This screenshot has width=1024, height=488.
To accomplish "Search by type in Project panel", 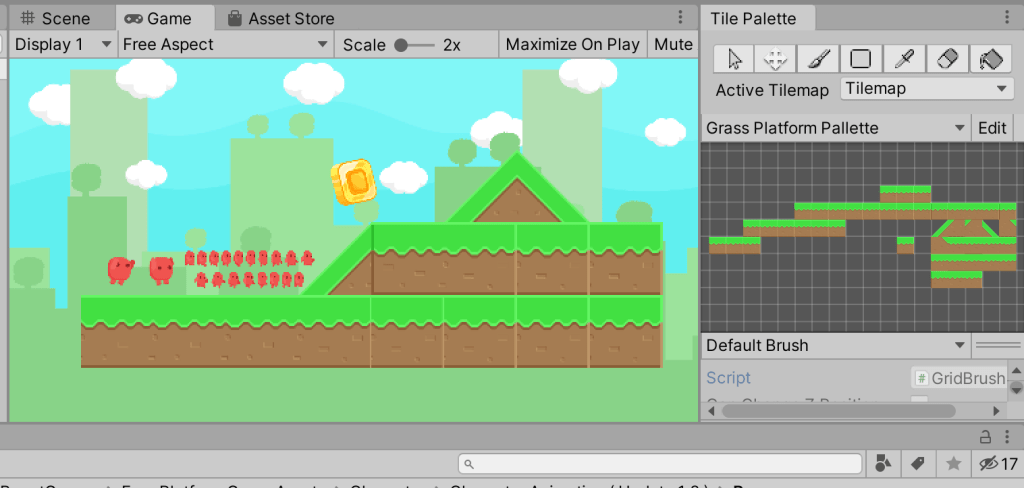I will pyautogui.click(x=883, y=463).
